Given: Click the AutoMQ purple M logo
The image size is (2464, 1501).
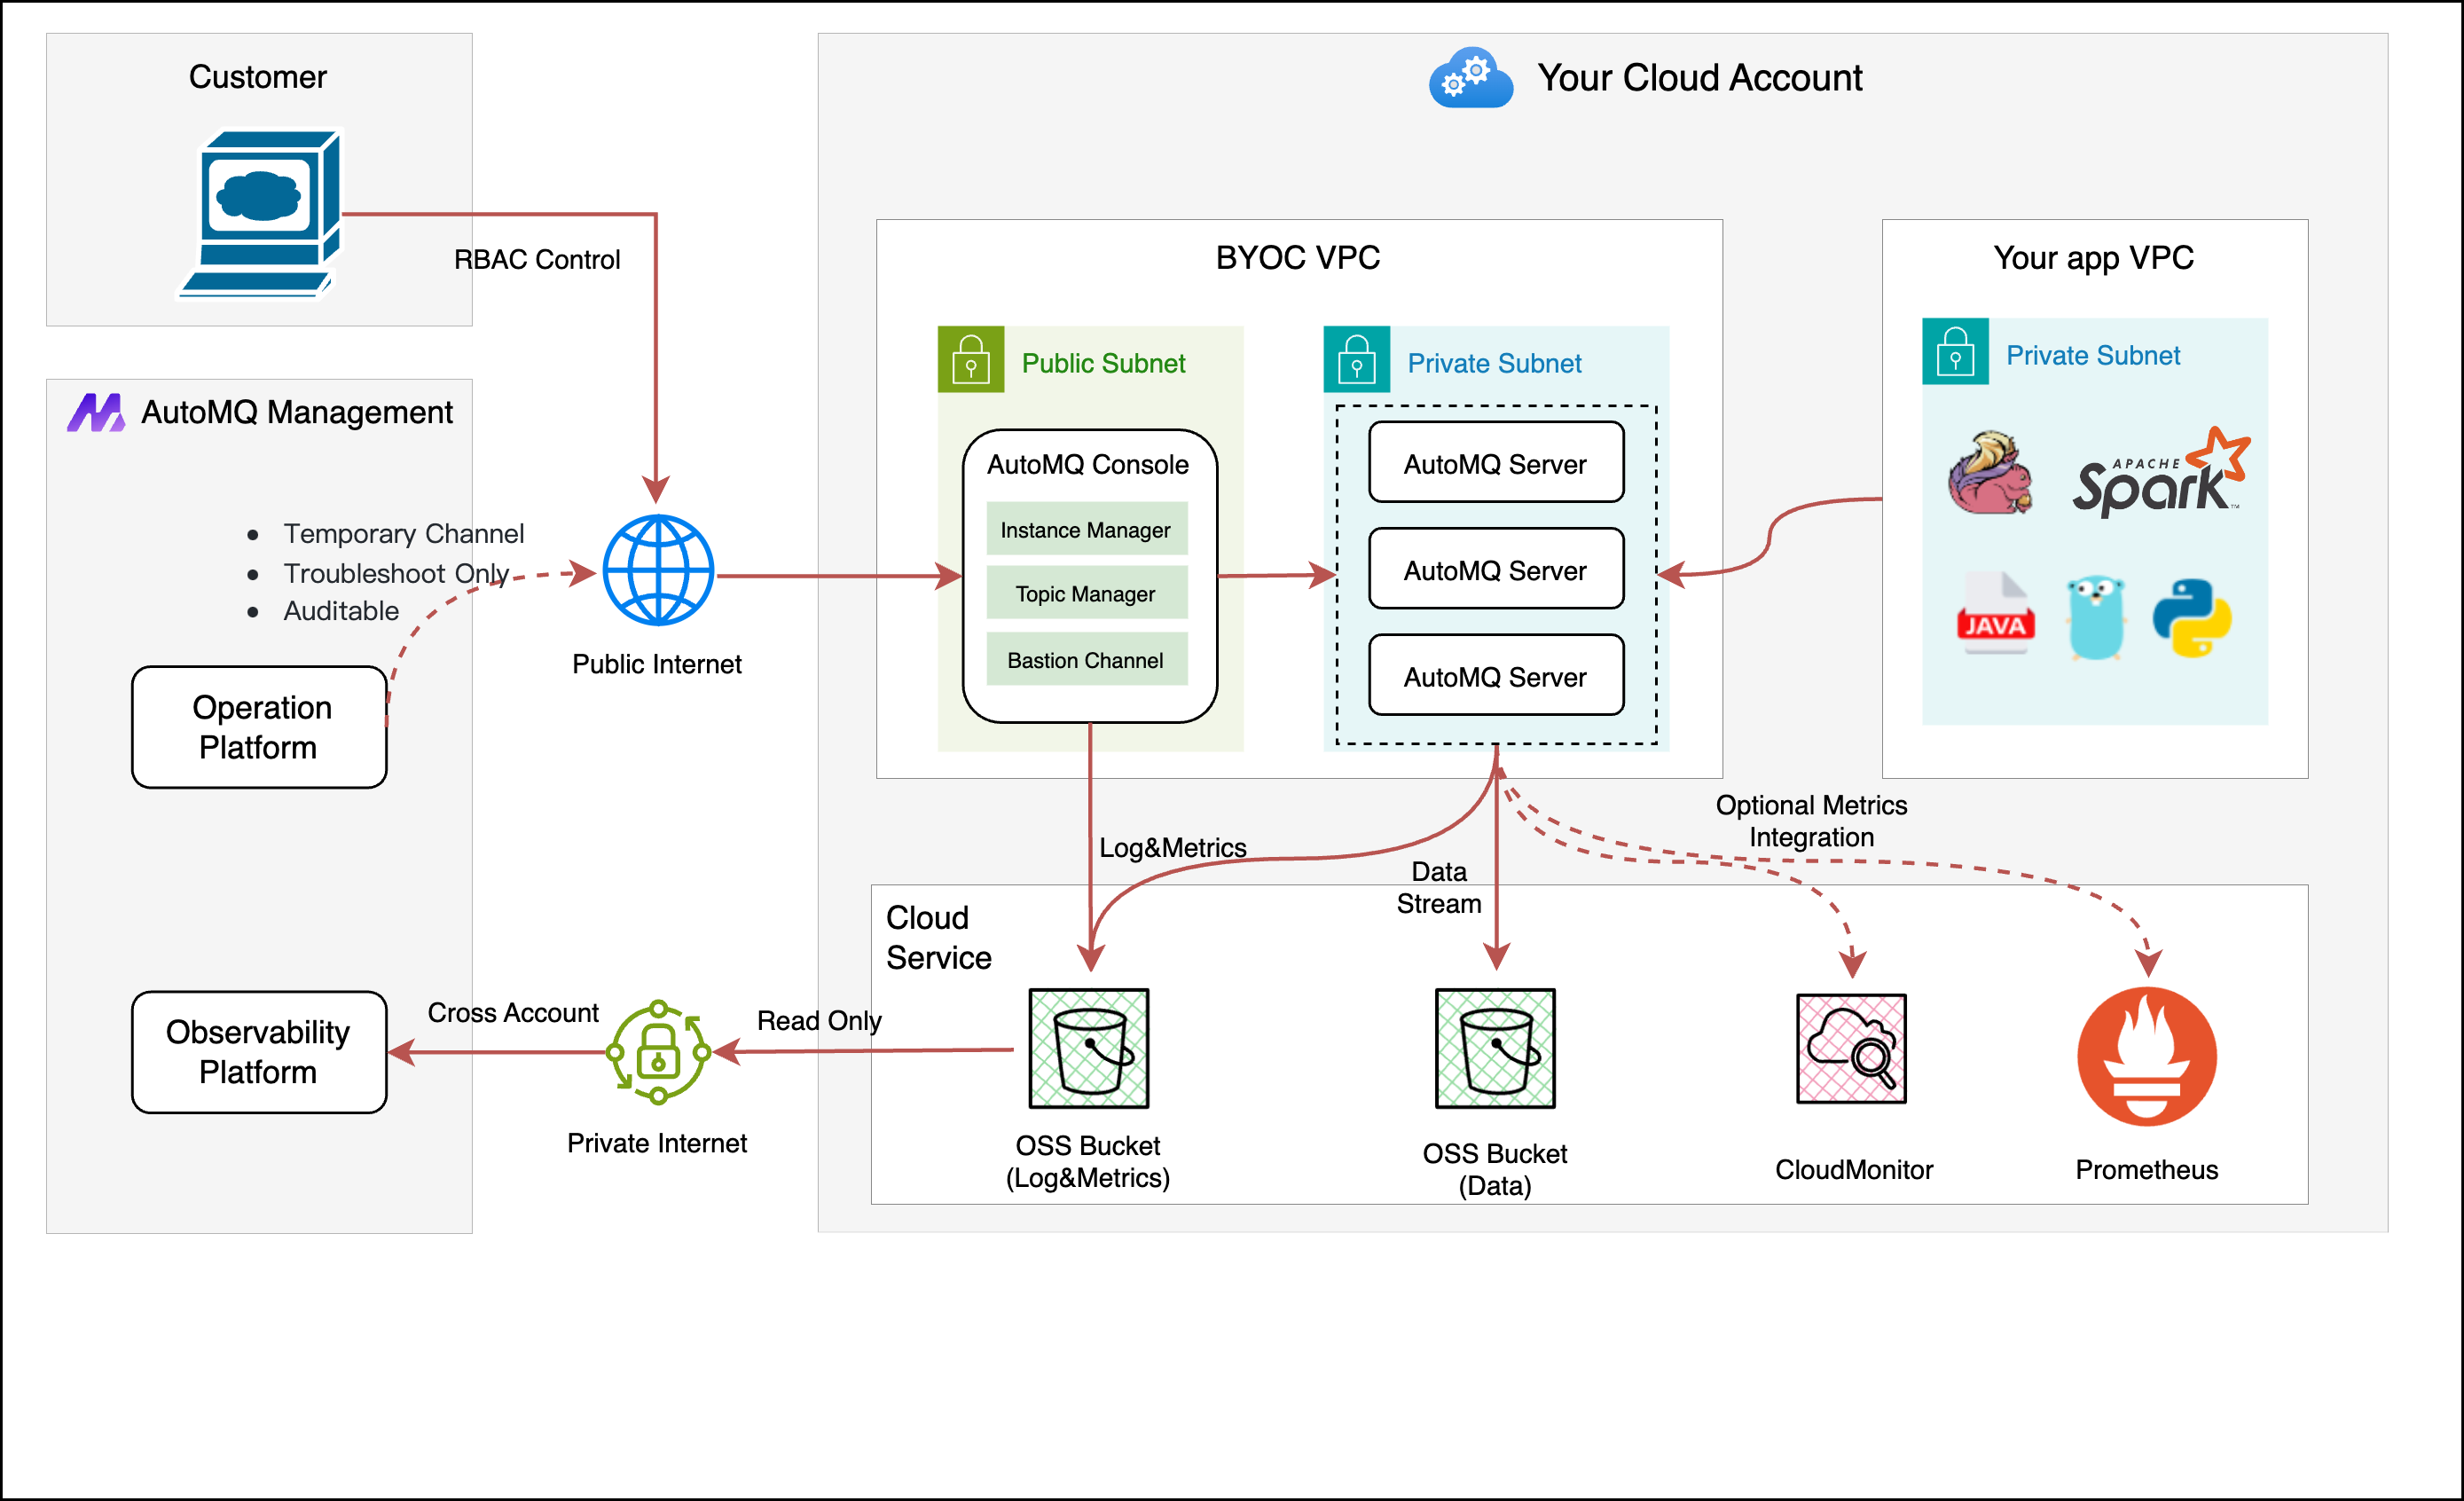Looking at the screenshot, I should pyautogui.click(x=96, y=412).
